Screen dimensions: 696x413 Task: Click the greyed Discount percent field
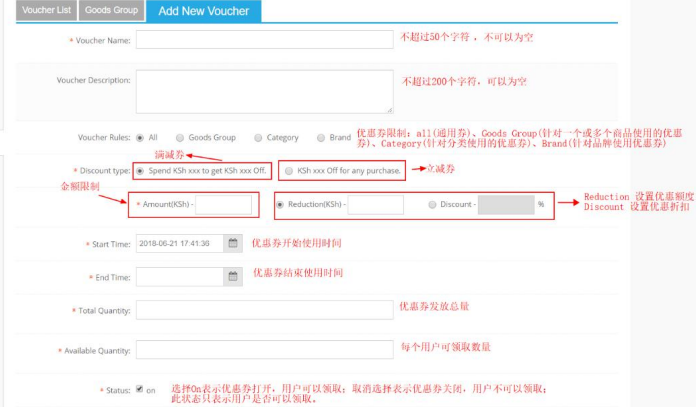pyautogui.click(x=506, y=205)
